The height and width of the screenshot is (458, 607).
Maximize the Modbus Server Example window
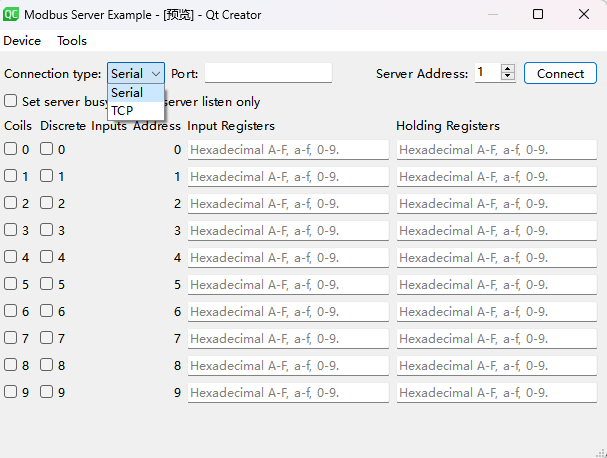tap(538, 14)
